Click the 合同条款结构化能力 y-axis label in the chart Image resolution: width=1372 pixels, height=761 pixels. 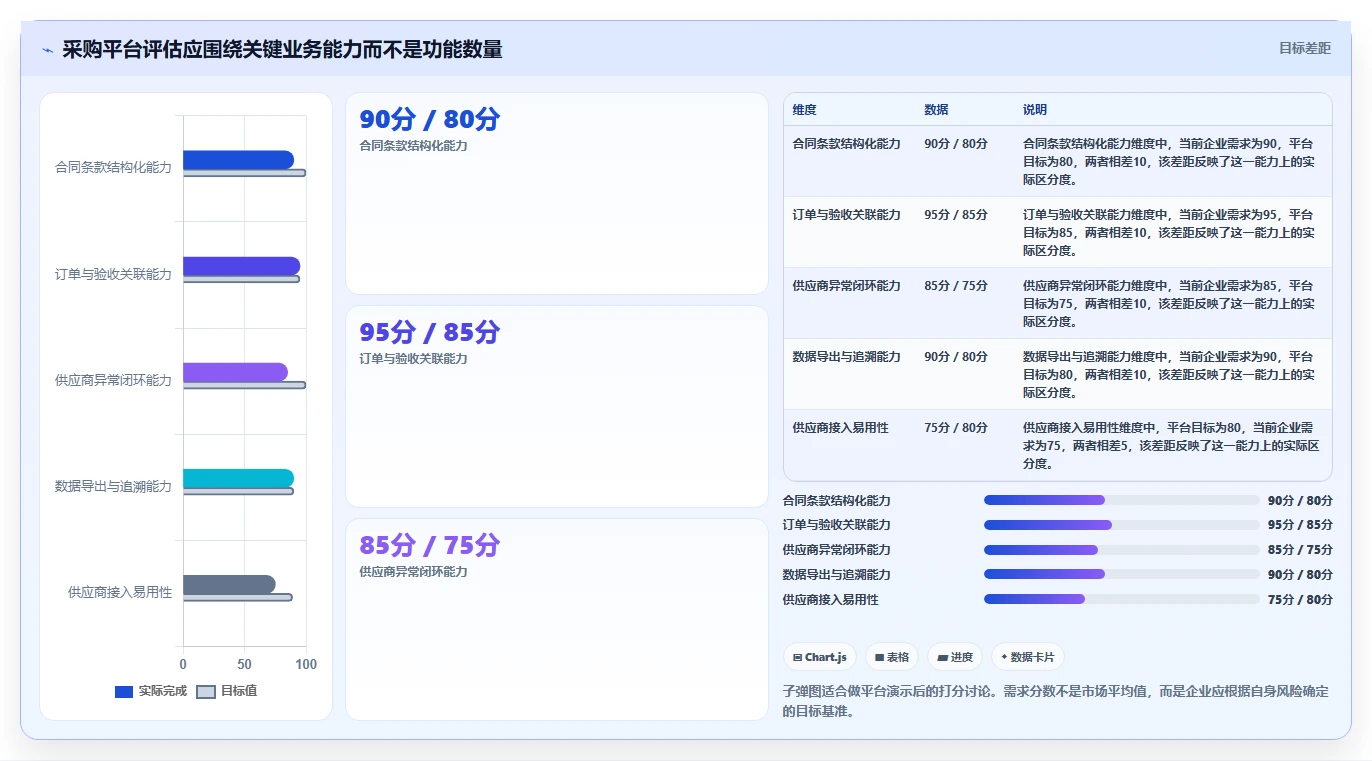[x=113, y=168]
